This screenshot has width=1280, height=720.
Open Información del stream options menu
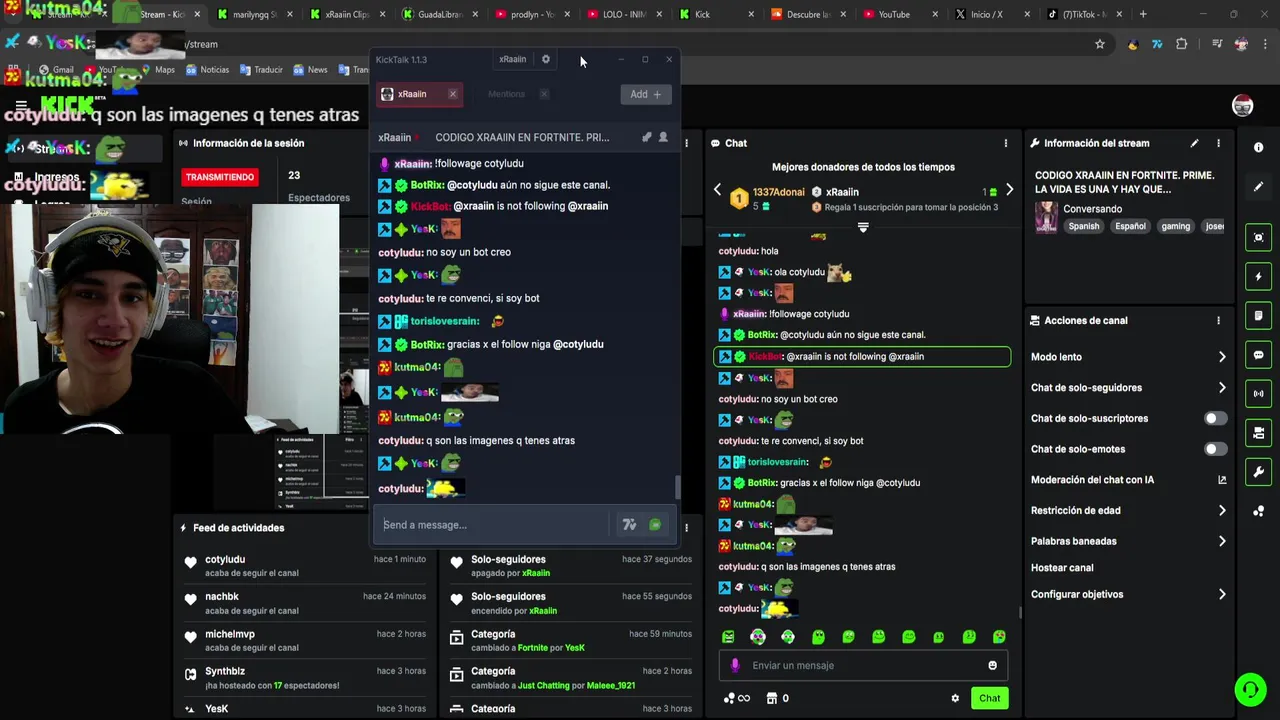(1218, 143)
